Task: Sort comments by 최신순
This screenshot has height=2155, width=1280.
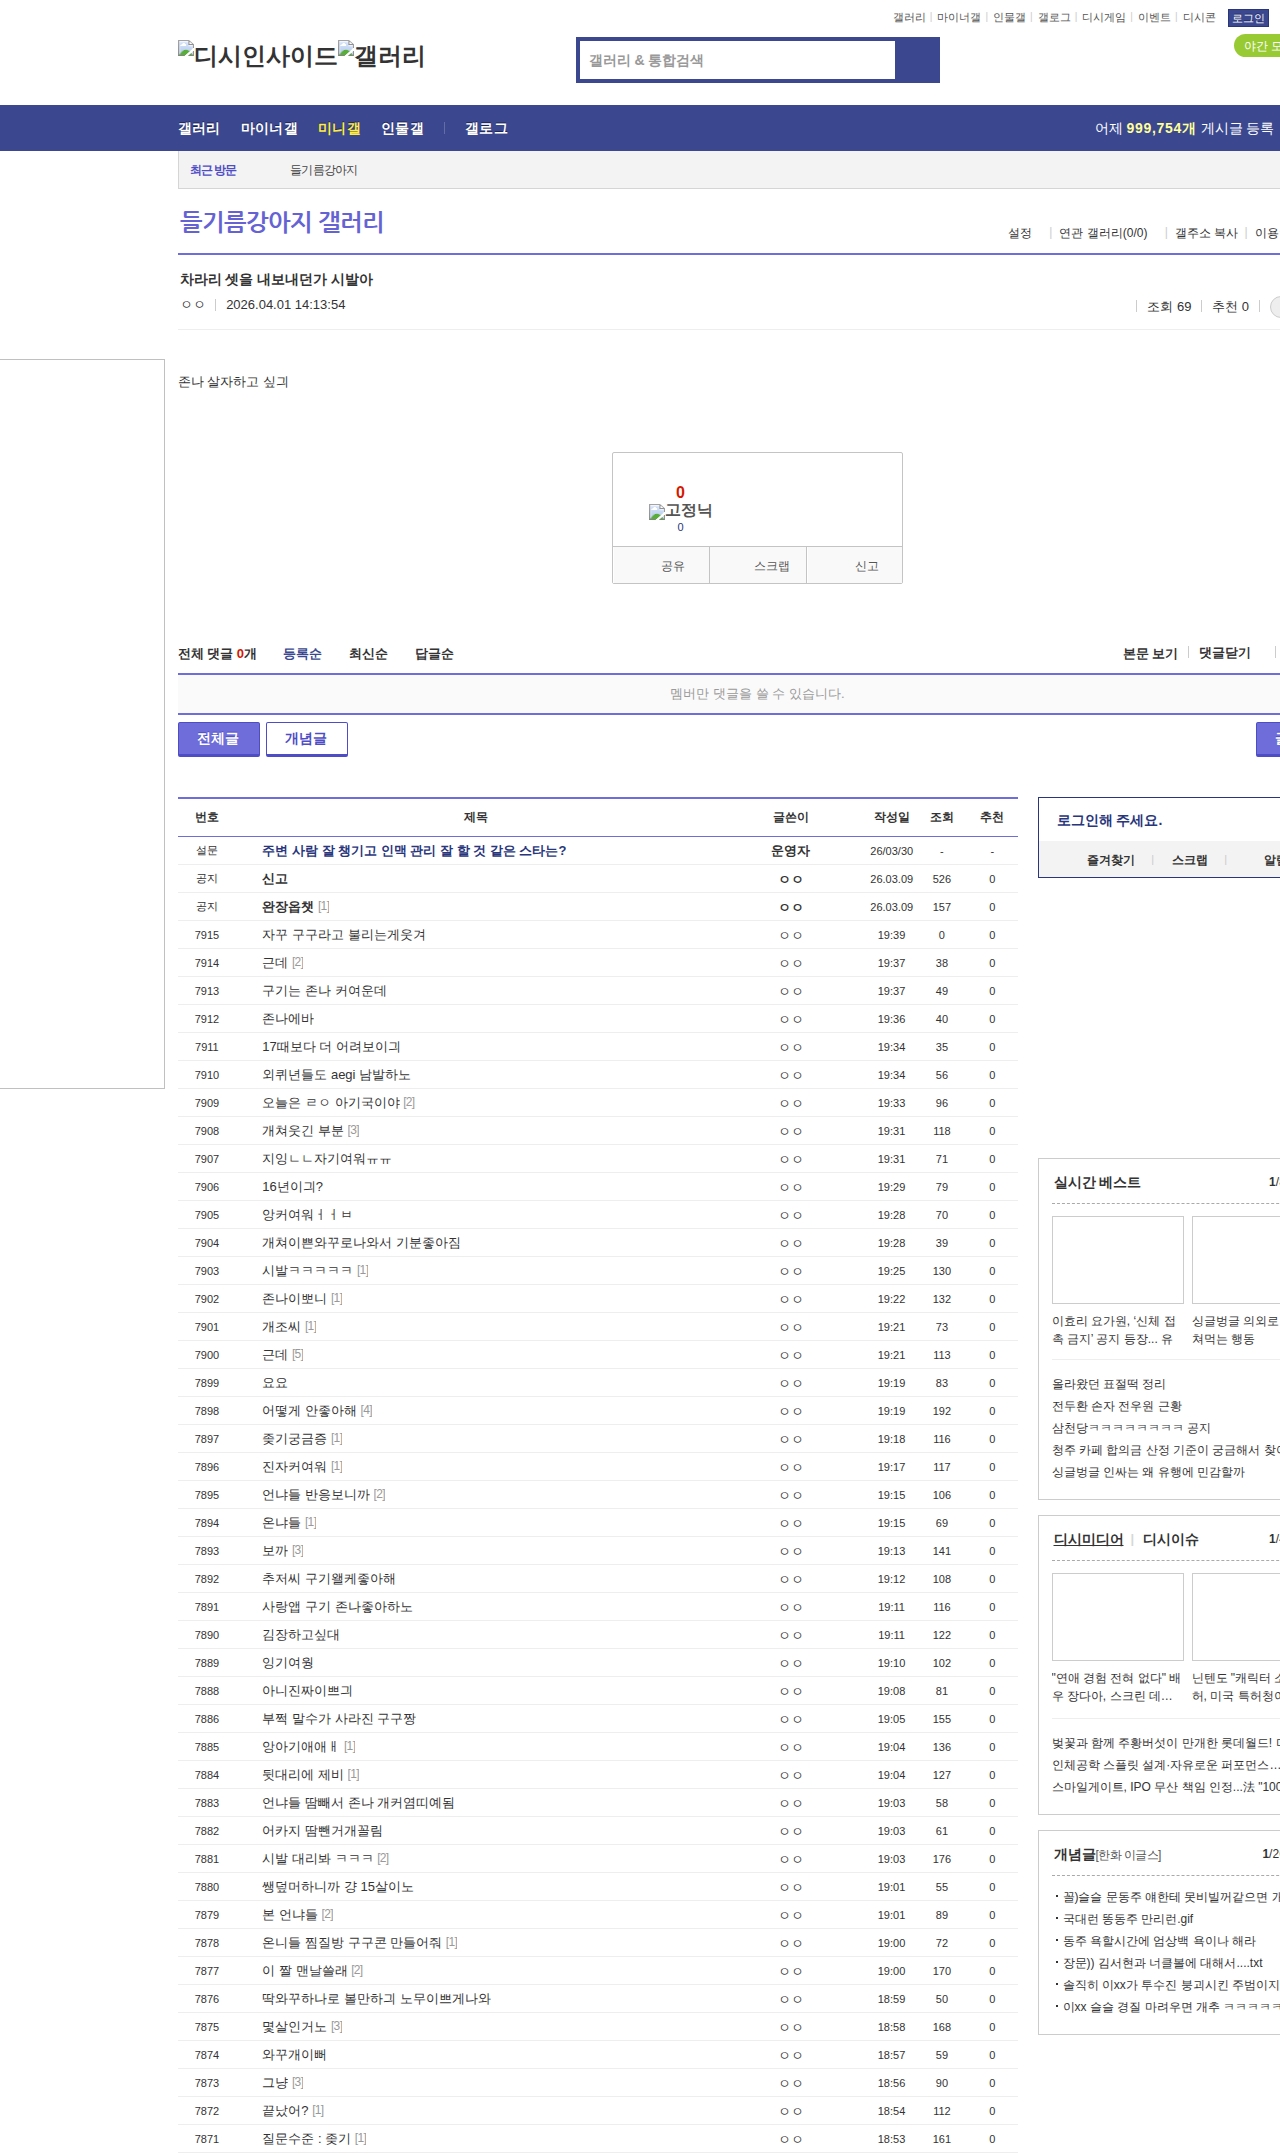Action: coord(368,654)
